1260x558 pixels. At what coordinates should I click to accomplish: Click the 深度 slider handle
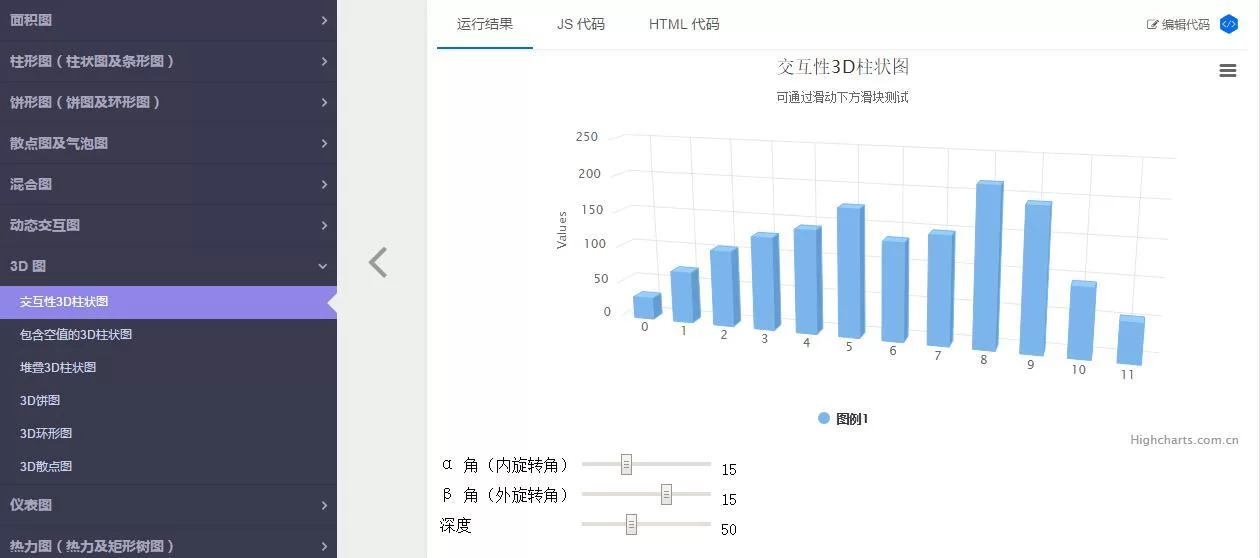point(631,524)
